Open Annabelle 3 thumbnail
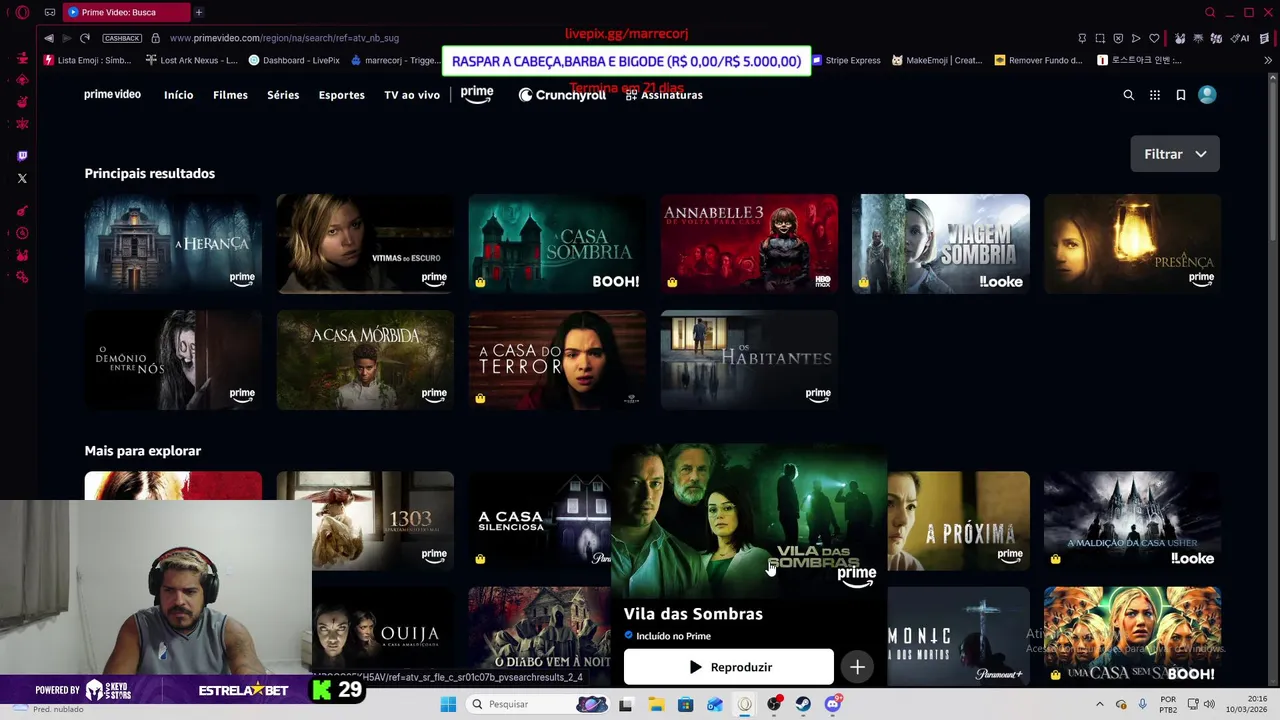Viewport: 1280px width, 720px height. tap(749, 244)
